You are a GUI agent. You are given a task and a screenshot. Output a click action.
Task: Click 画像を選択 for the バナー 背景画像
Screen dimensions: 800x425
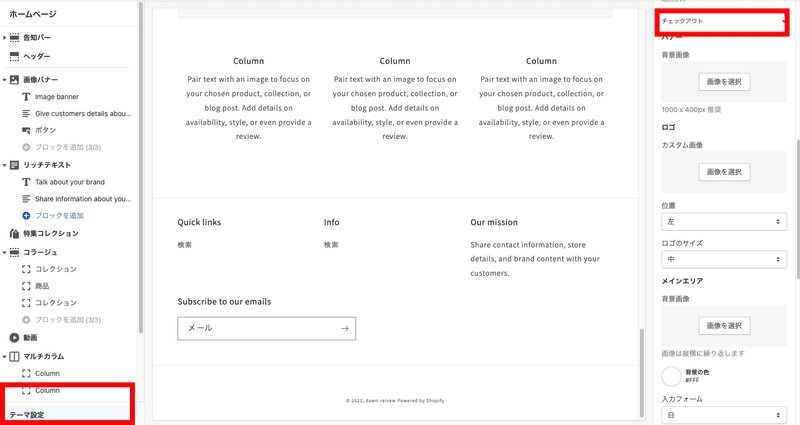[x=724, y=82]
